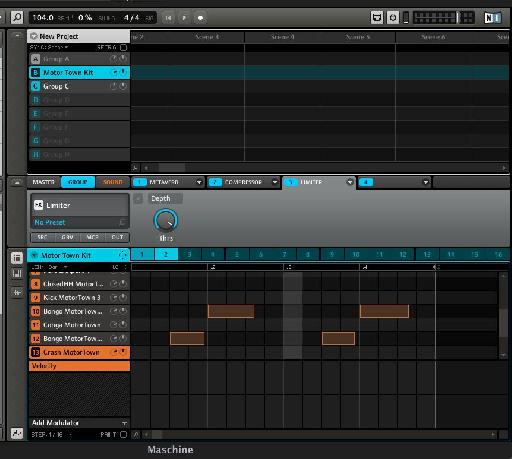Arm recording with the record button
Viewport: 512px width, 459px height.
pyautogui.click(x=200, y=18)
